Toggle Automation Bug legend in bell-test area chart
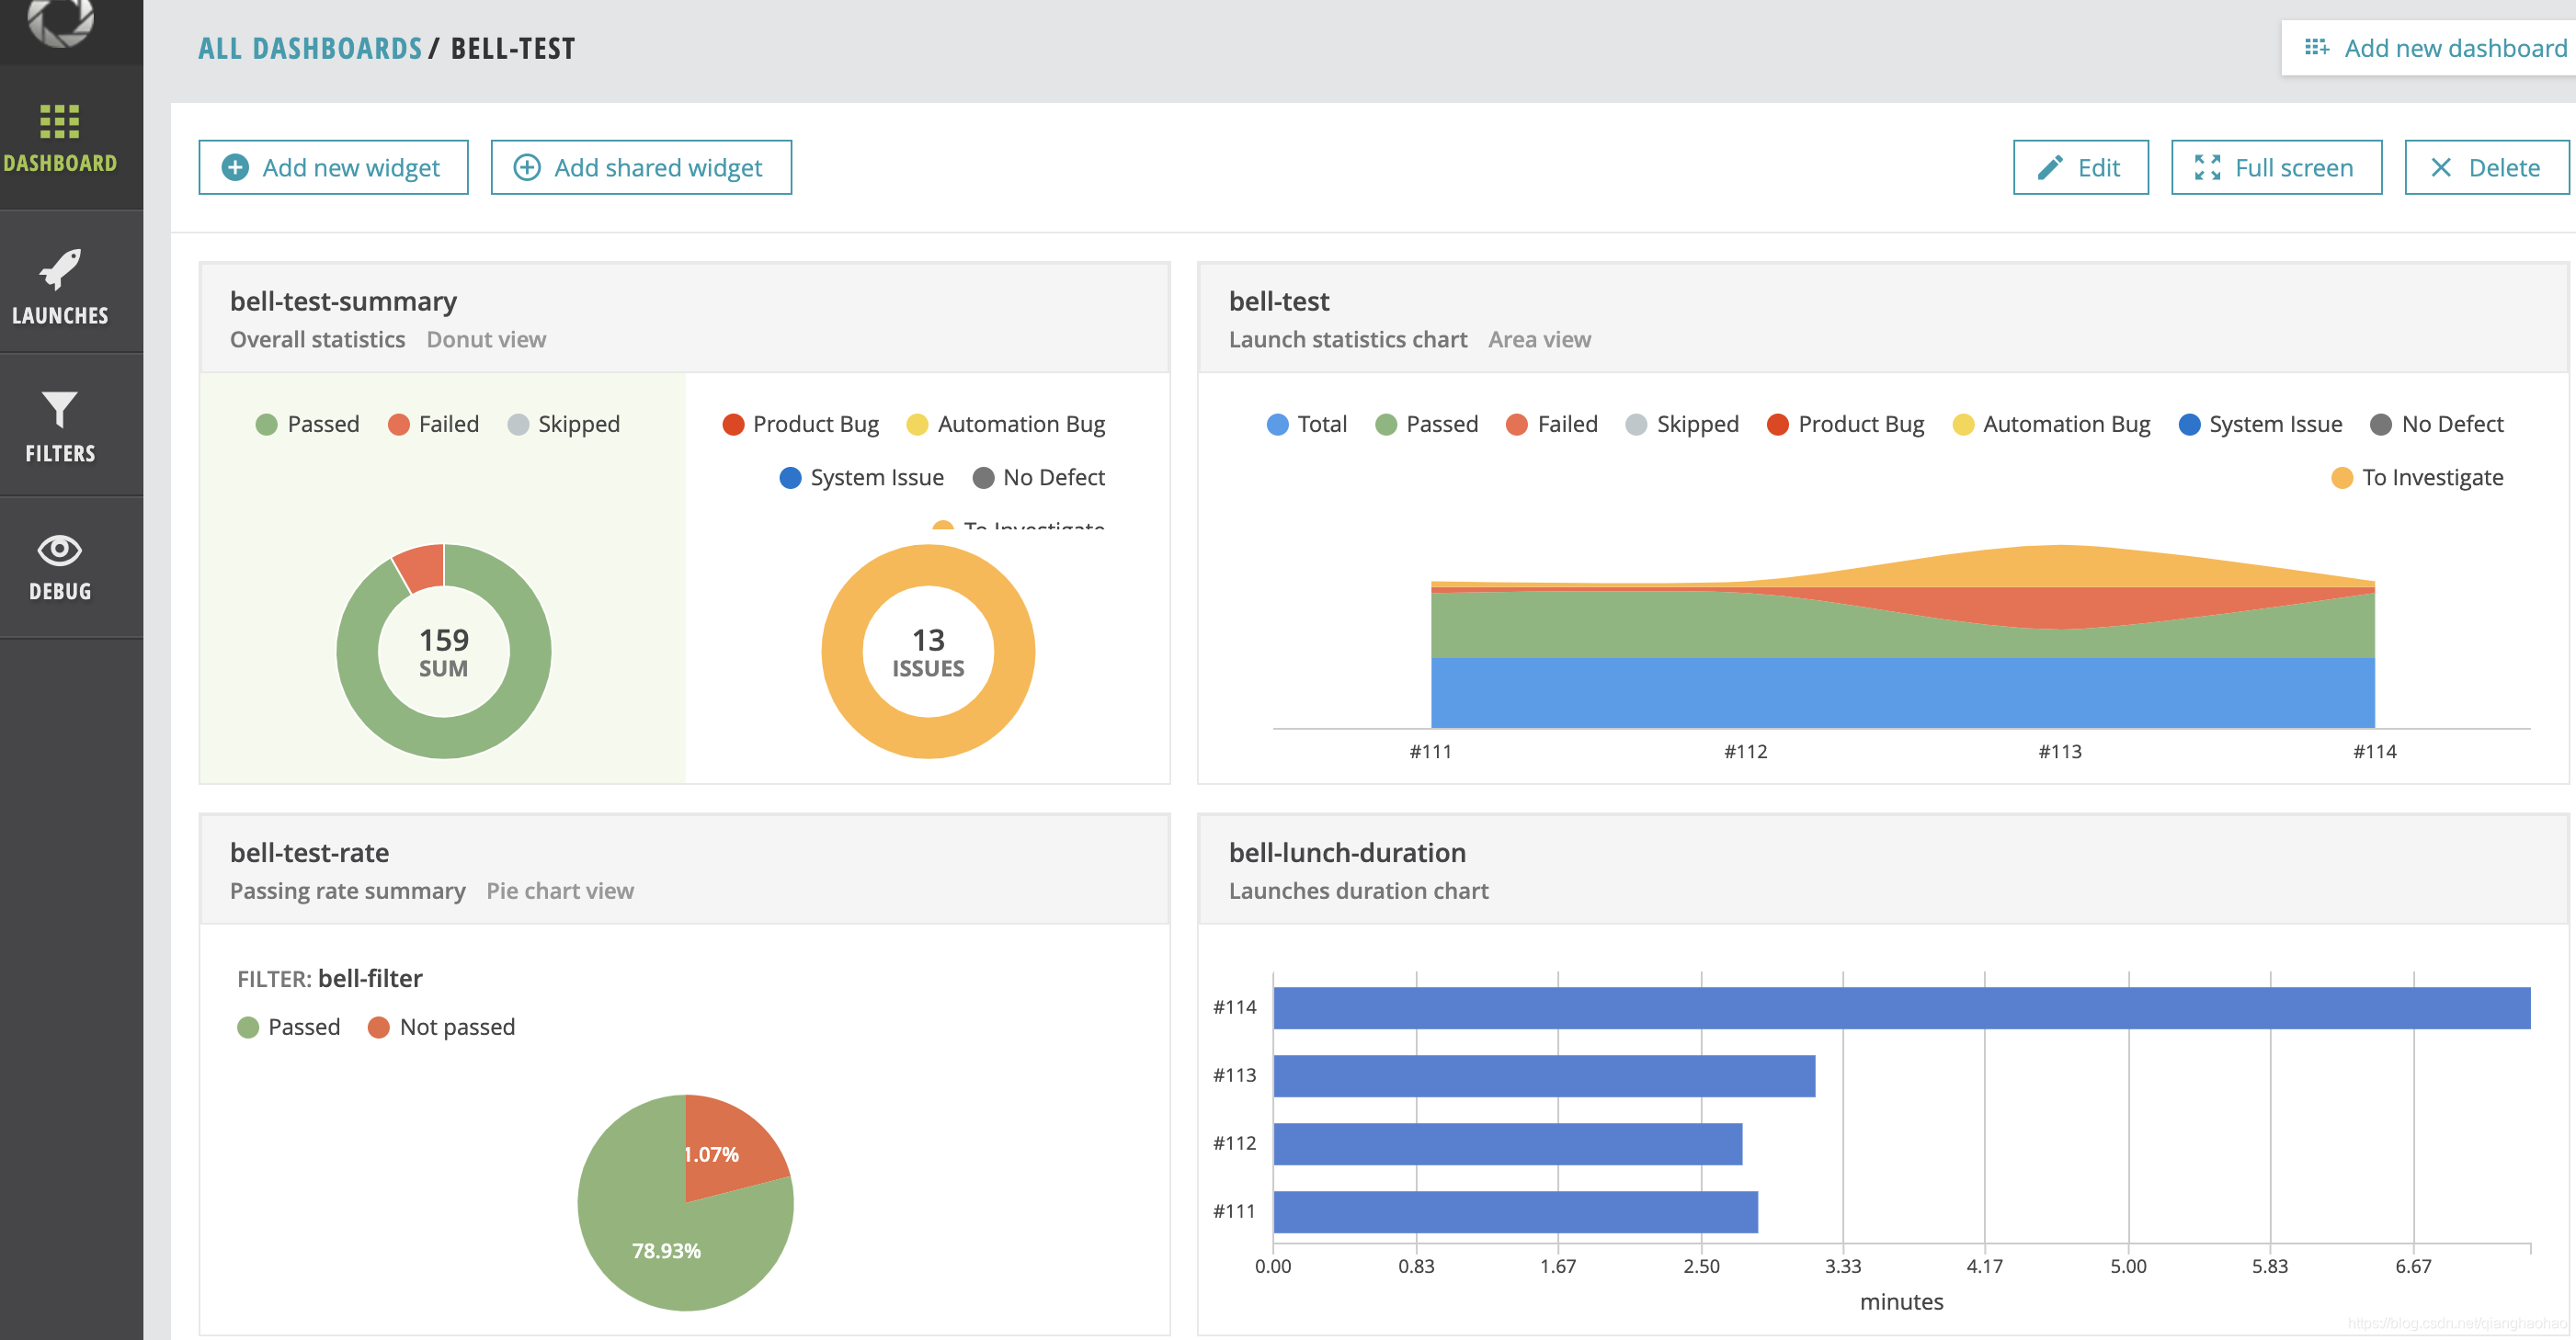The width and height of the screenshot is (2576, 1340). point(2051,424)
